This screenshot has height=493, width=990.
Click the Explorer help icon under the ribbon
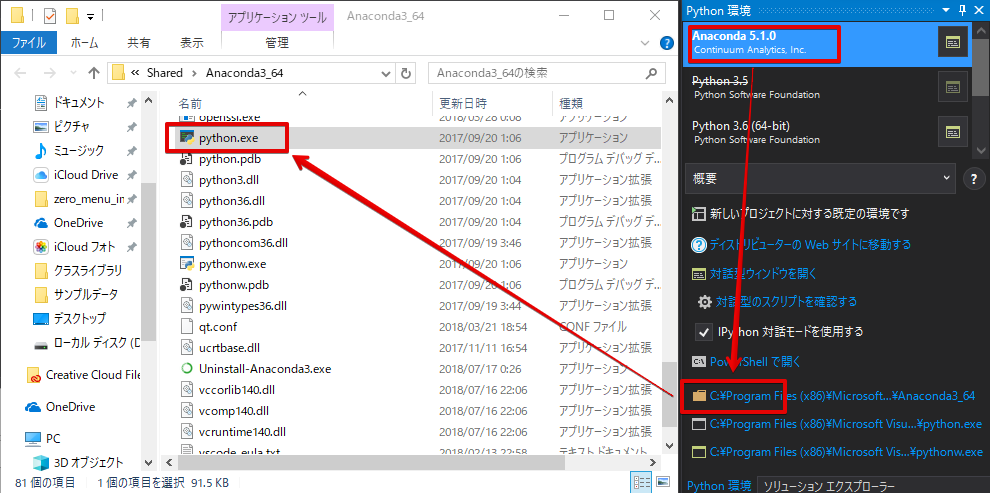[666, 43]
